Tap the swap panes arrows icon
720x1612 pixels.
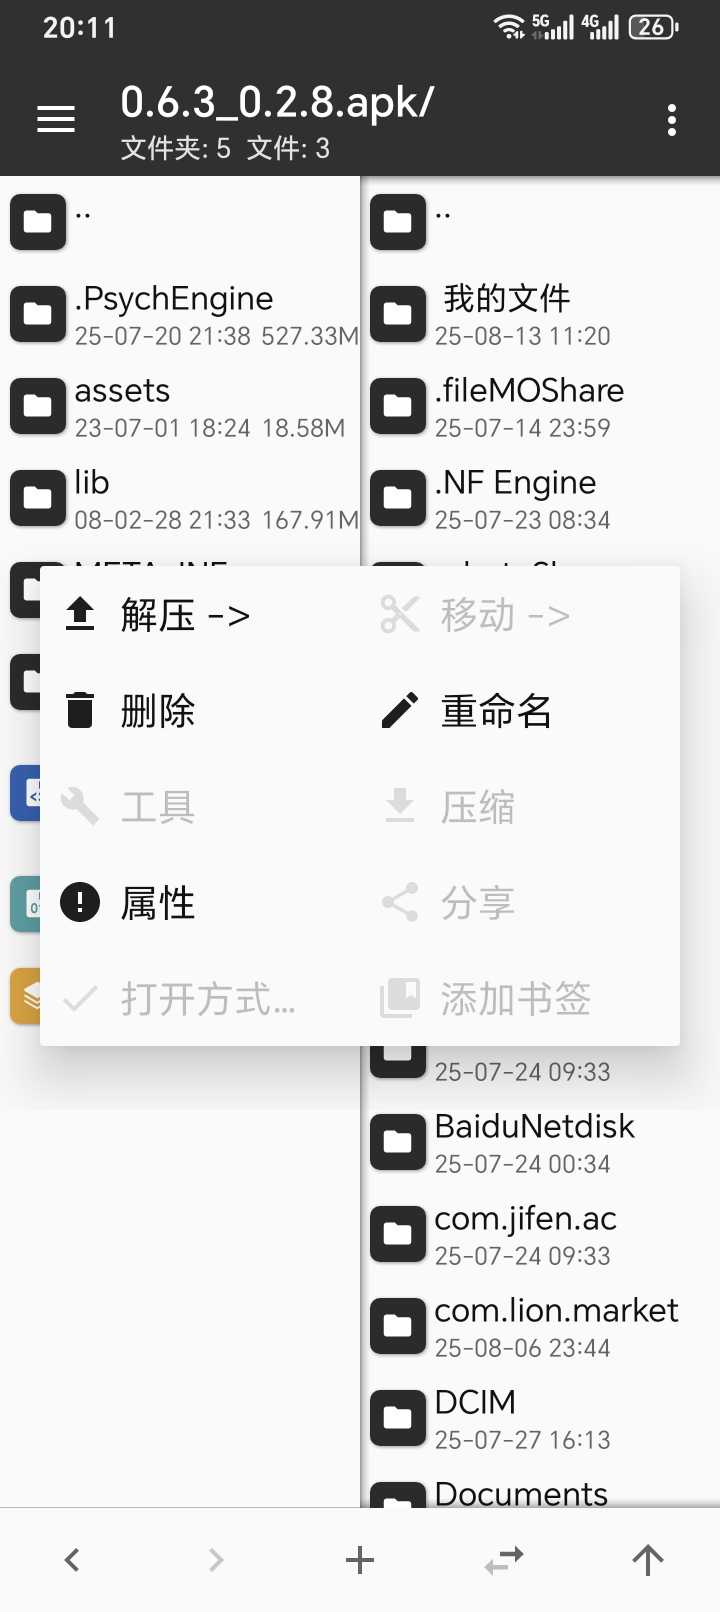(x=504, y=1559)
